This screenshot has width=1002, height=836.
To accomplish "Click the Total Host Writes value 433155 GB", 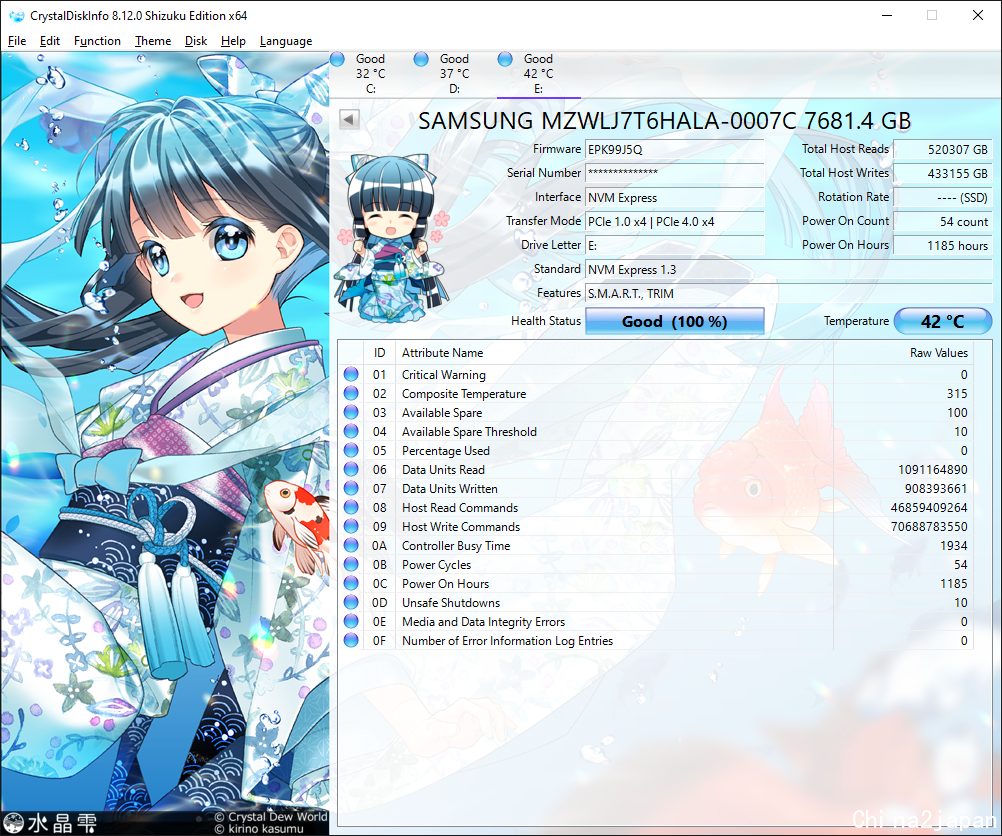I will pos(943,173).
